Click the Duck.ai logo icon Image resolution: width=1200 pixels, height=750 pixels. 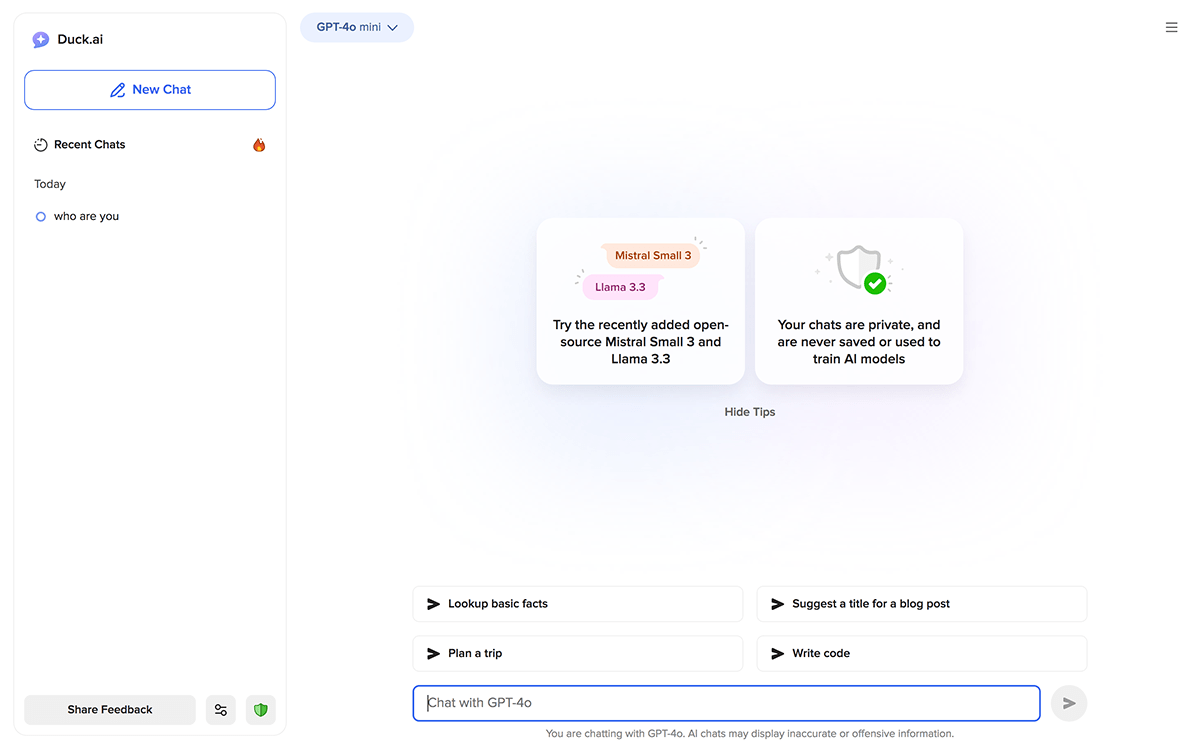(x=41, y=40)
